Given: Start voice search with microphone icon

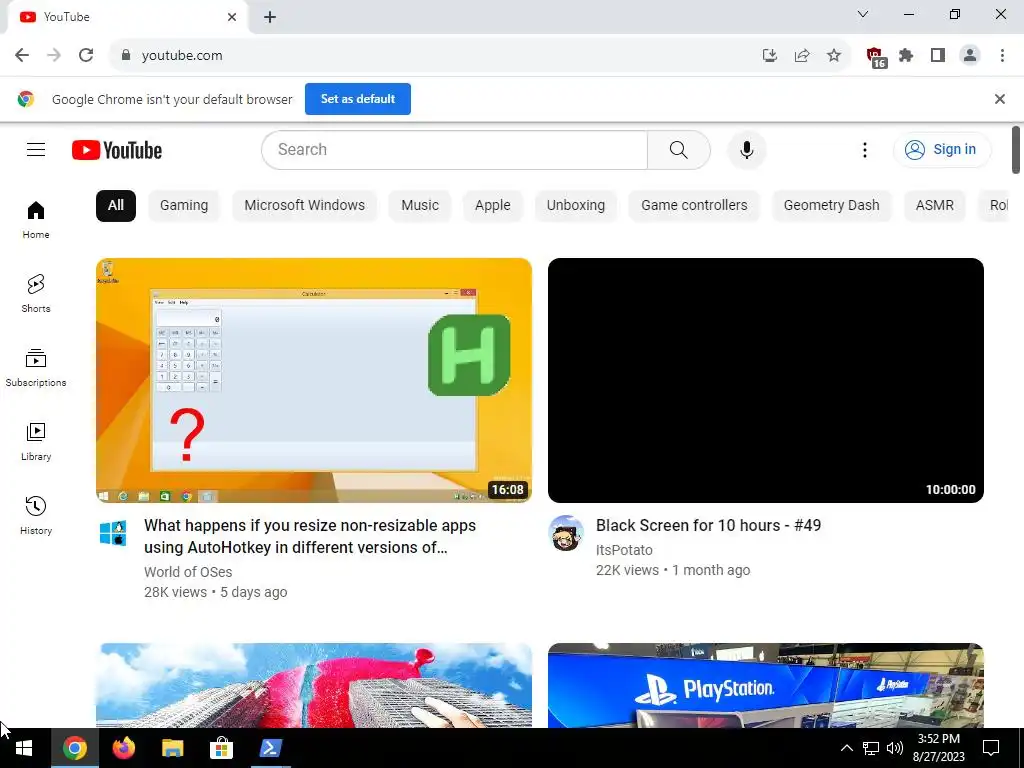Looking at the screenshot, I should 746,150.
